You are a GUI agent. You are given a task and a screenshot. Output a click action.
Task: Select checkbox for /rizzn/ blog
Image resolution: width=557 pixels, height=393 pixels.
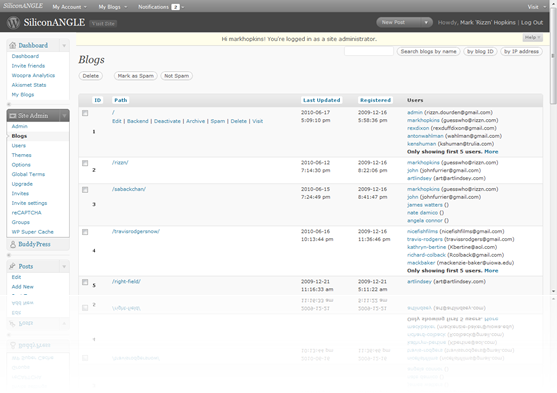(x=85, y=163)
